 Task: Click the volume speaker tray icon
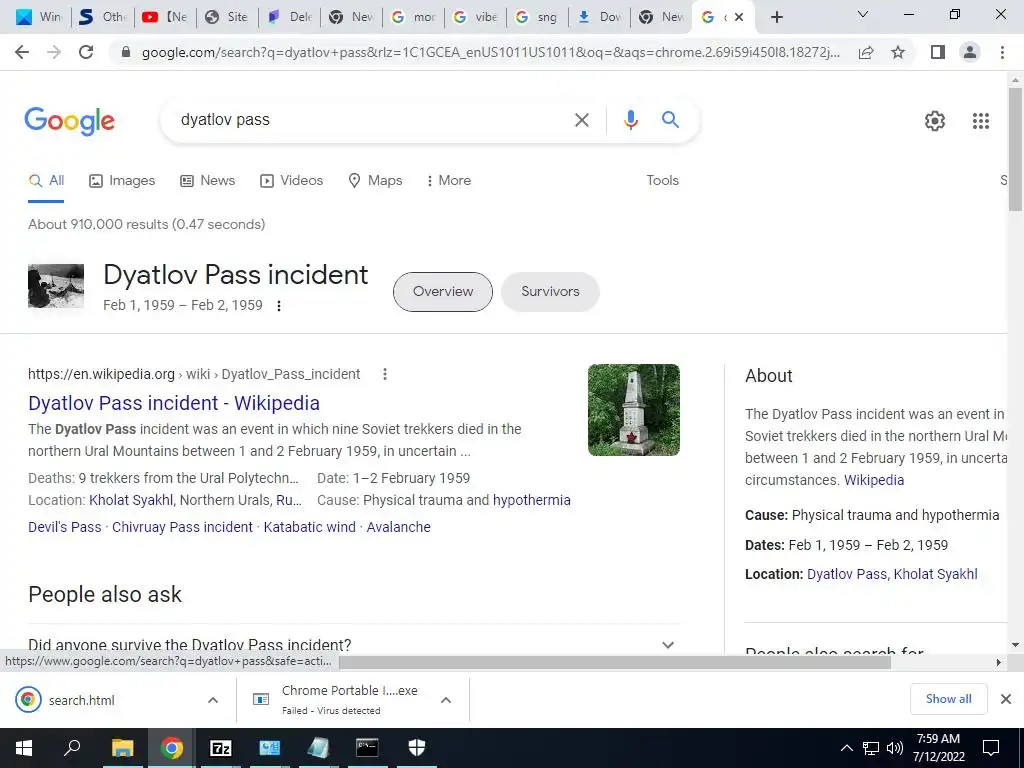click(x=895, y=748)
